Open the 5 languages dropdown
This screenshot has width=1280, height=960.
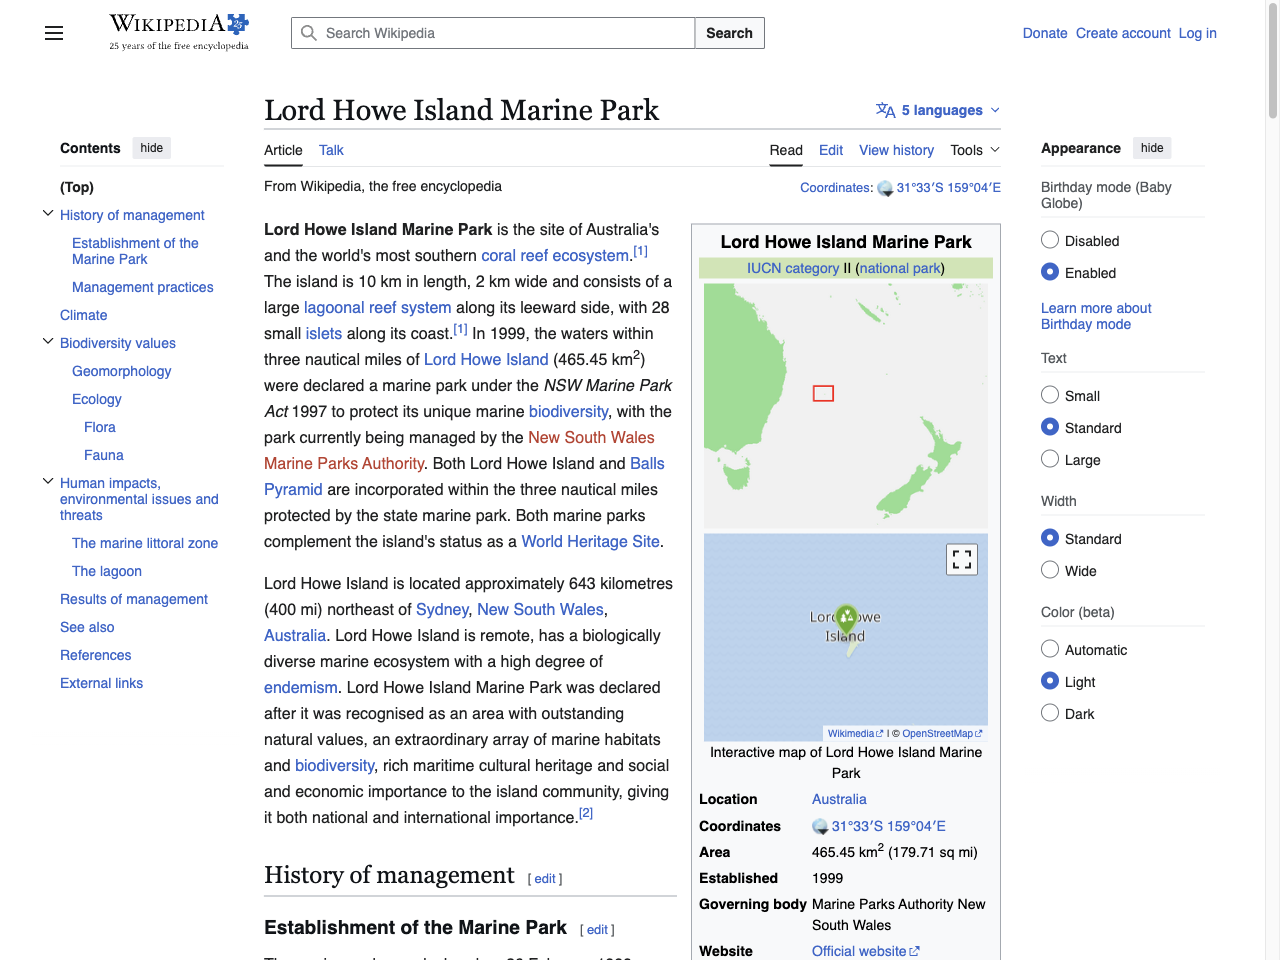click(936, 110)
